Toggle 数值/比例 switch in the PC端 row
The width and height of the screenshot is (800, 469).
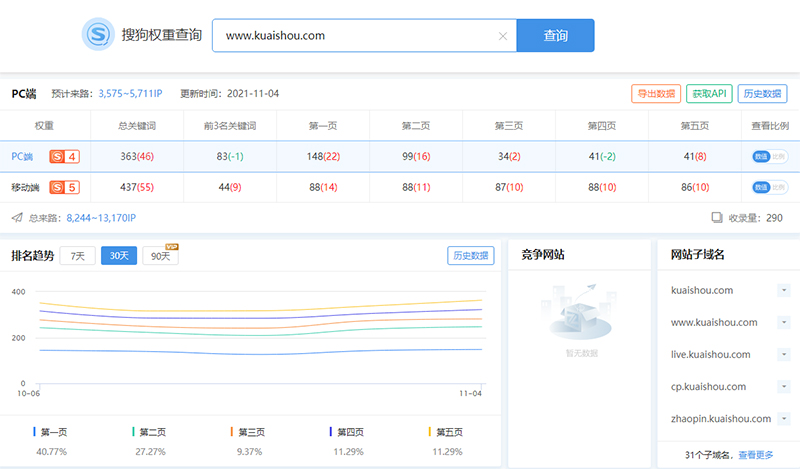769,157
